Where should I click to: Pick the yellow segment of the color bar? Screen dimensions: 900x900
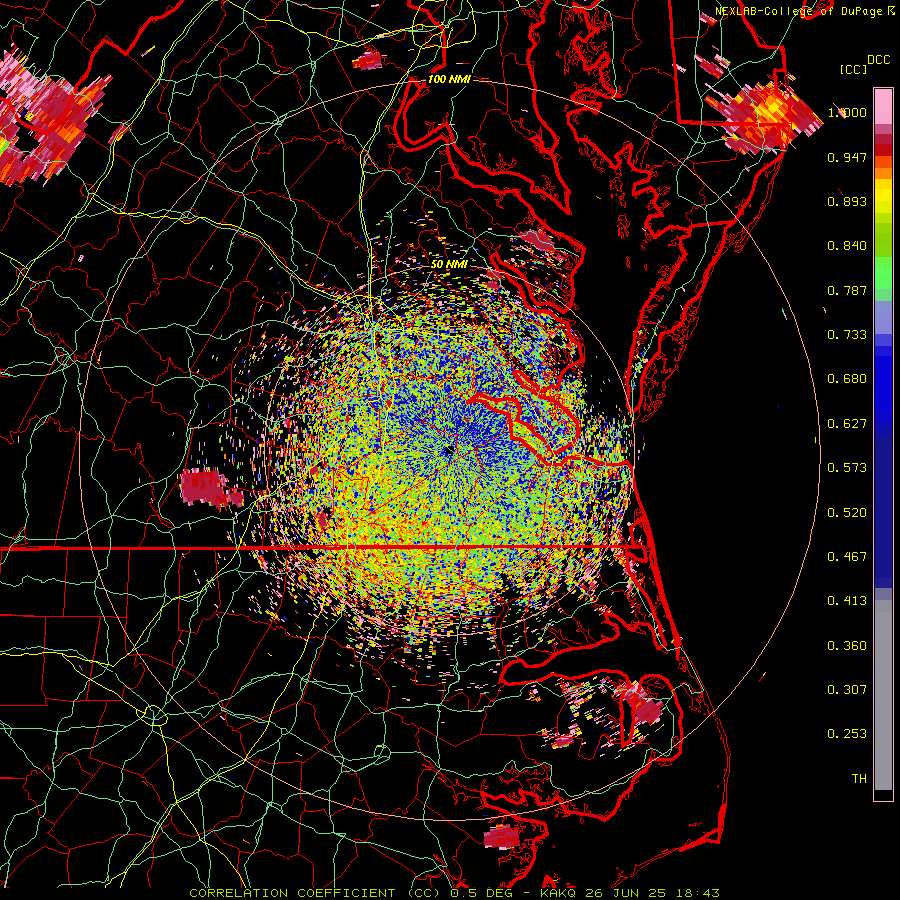883,197
